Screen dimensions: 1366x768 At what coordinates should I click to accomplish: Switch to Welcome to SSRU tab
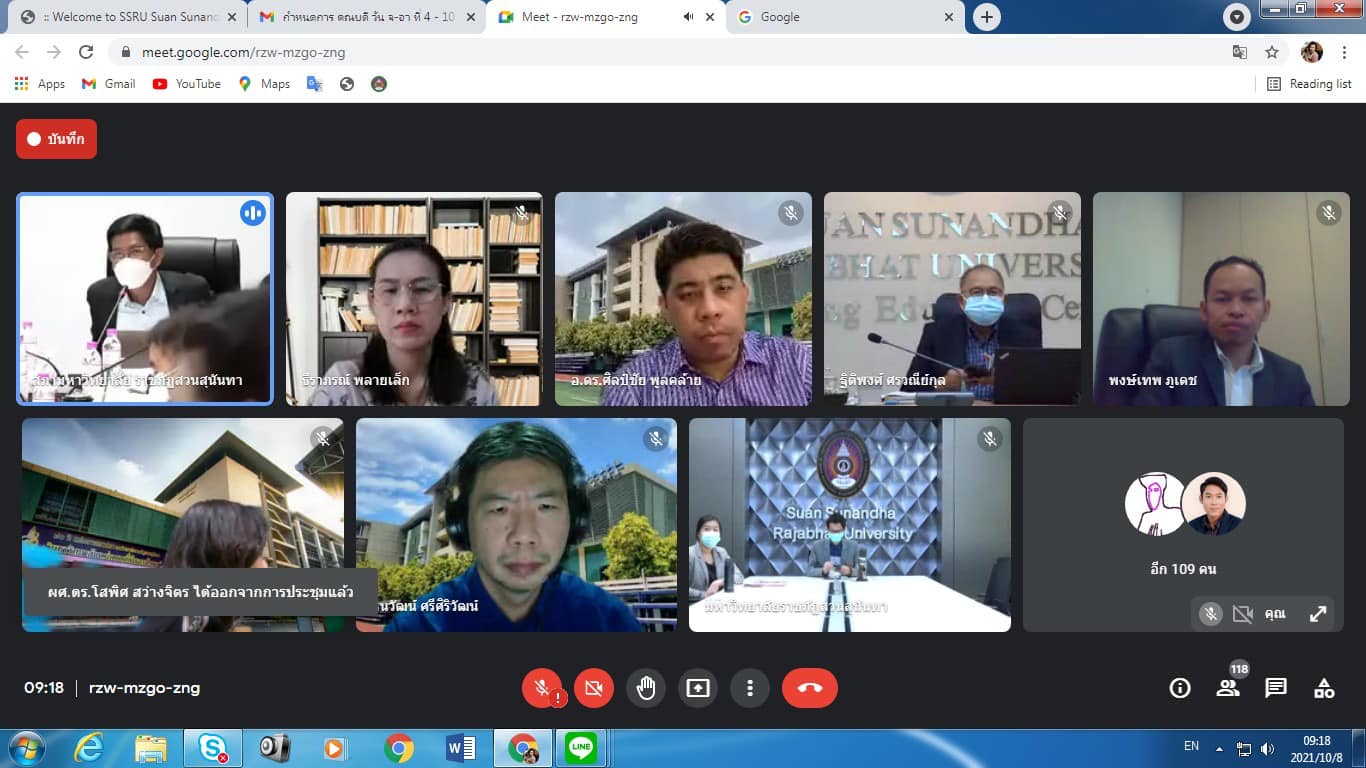(x=130, y=17)
